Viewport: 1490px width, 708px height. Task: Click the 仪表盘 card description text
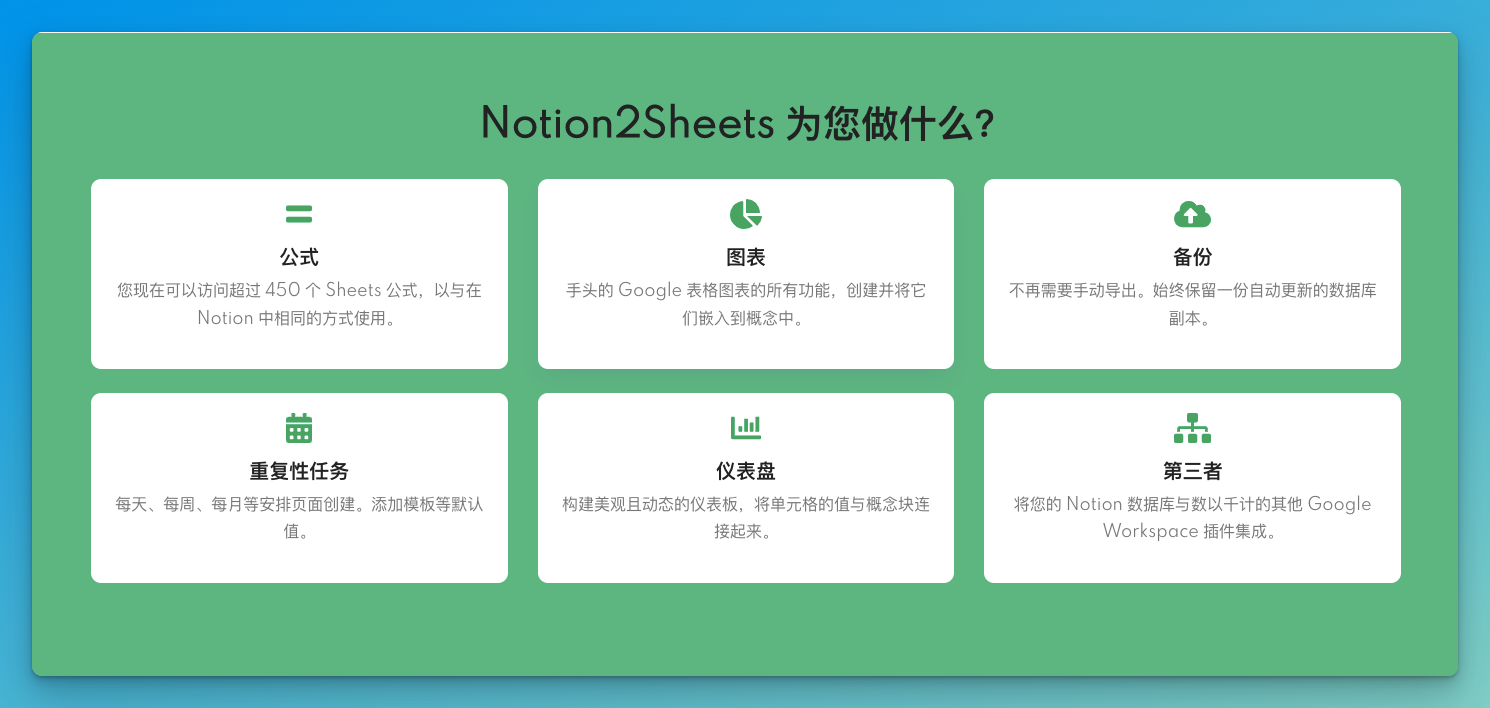745,518
